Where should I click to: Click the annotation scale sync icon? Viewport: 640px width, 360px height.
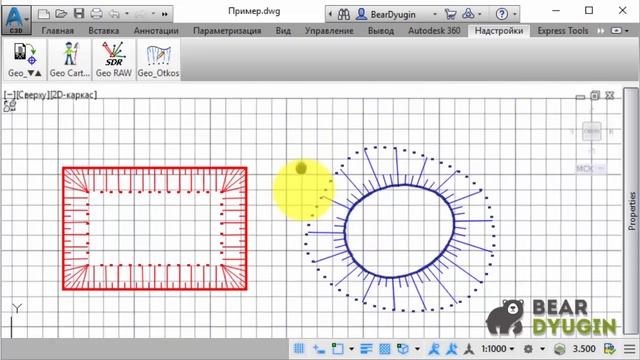[x=469, y=349]
